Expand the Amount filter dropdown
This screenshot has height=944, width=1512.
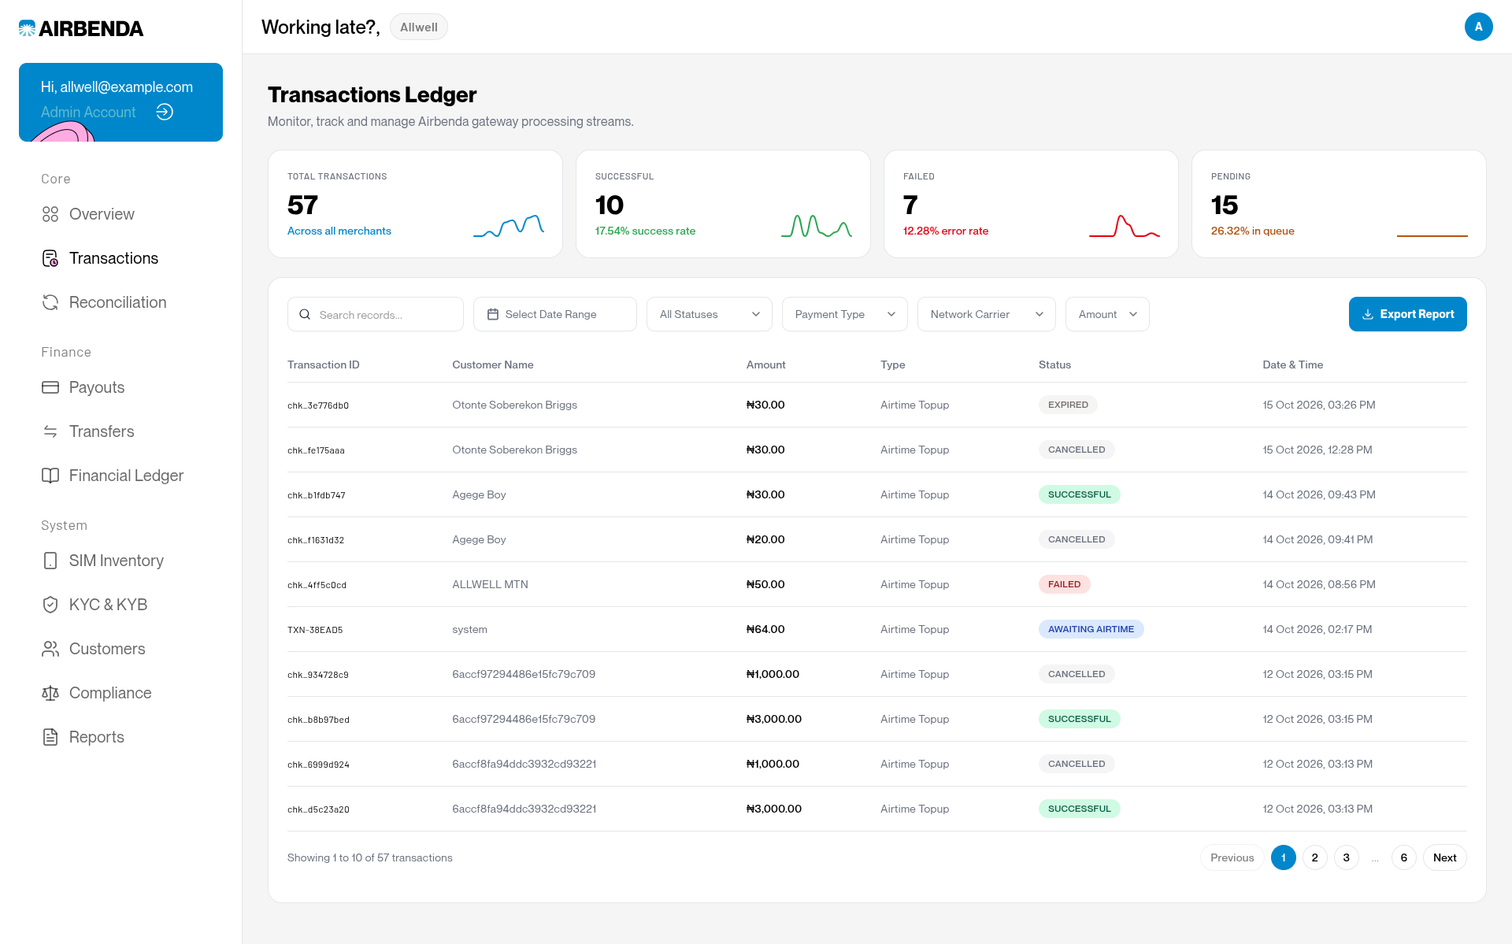(x=1107, y=314)
